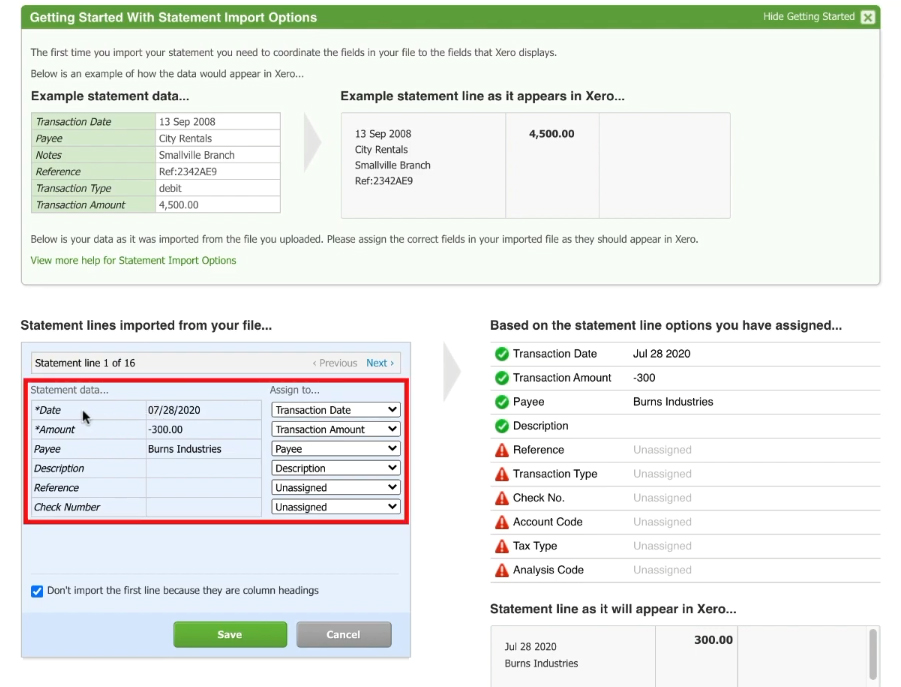This screenshot has width=901, height=687.
Task: Click green check icon beside Transaction Amount
Action: (x=502, y=378)
